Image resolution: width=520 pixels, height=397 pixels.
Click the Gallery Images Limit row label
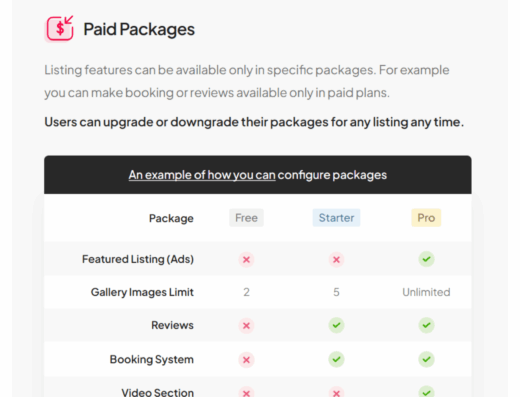tap(142, 292)
